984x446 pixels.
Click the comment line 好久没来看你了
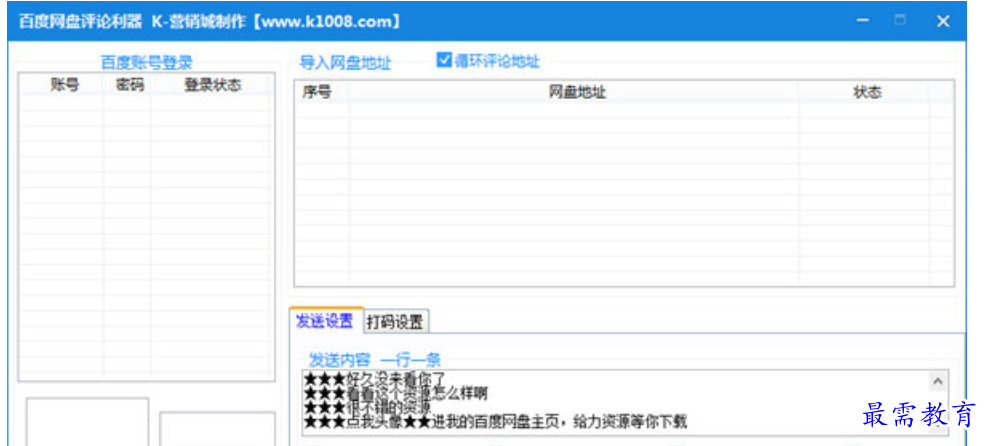click(374, 380)
